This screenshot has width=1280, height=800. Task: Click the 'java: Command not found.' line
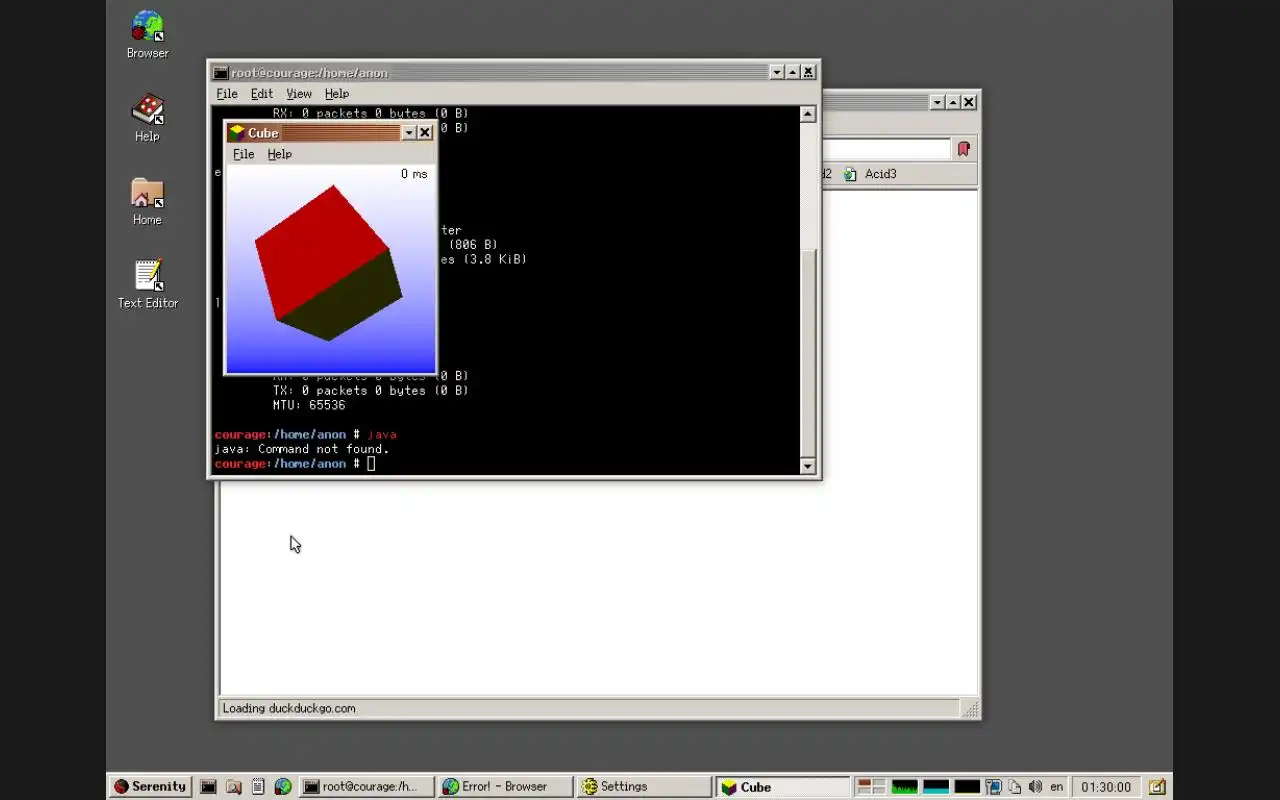click(302, 449)
